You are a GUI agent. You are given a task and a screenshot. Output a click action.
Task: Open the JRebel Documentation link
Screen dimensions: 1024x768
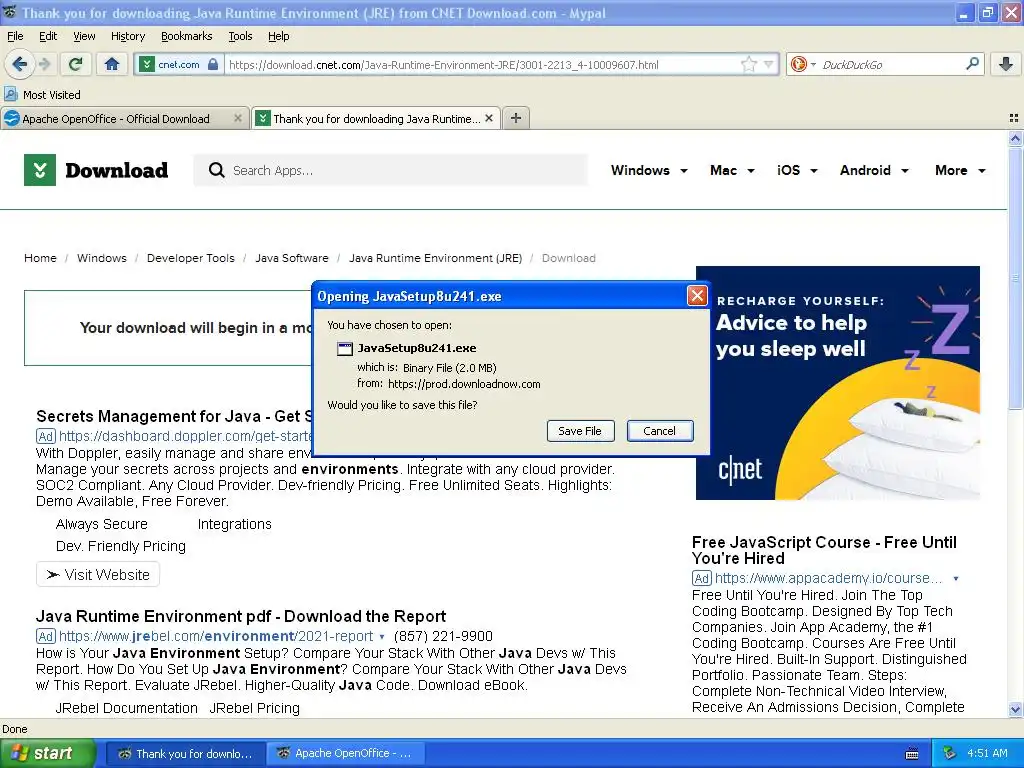click(x=127, y=708)
